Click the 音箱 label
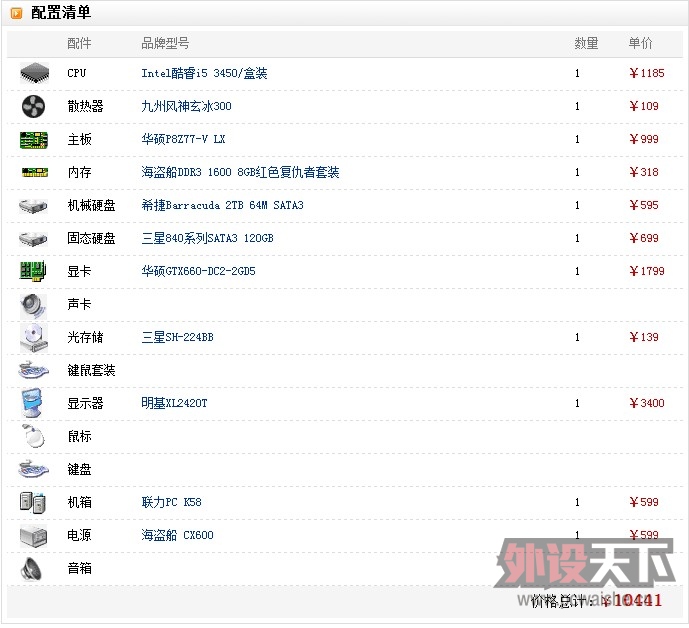This screenshot has width=689, height=628. 79,568
